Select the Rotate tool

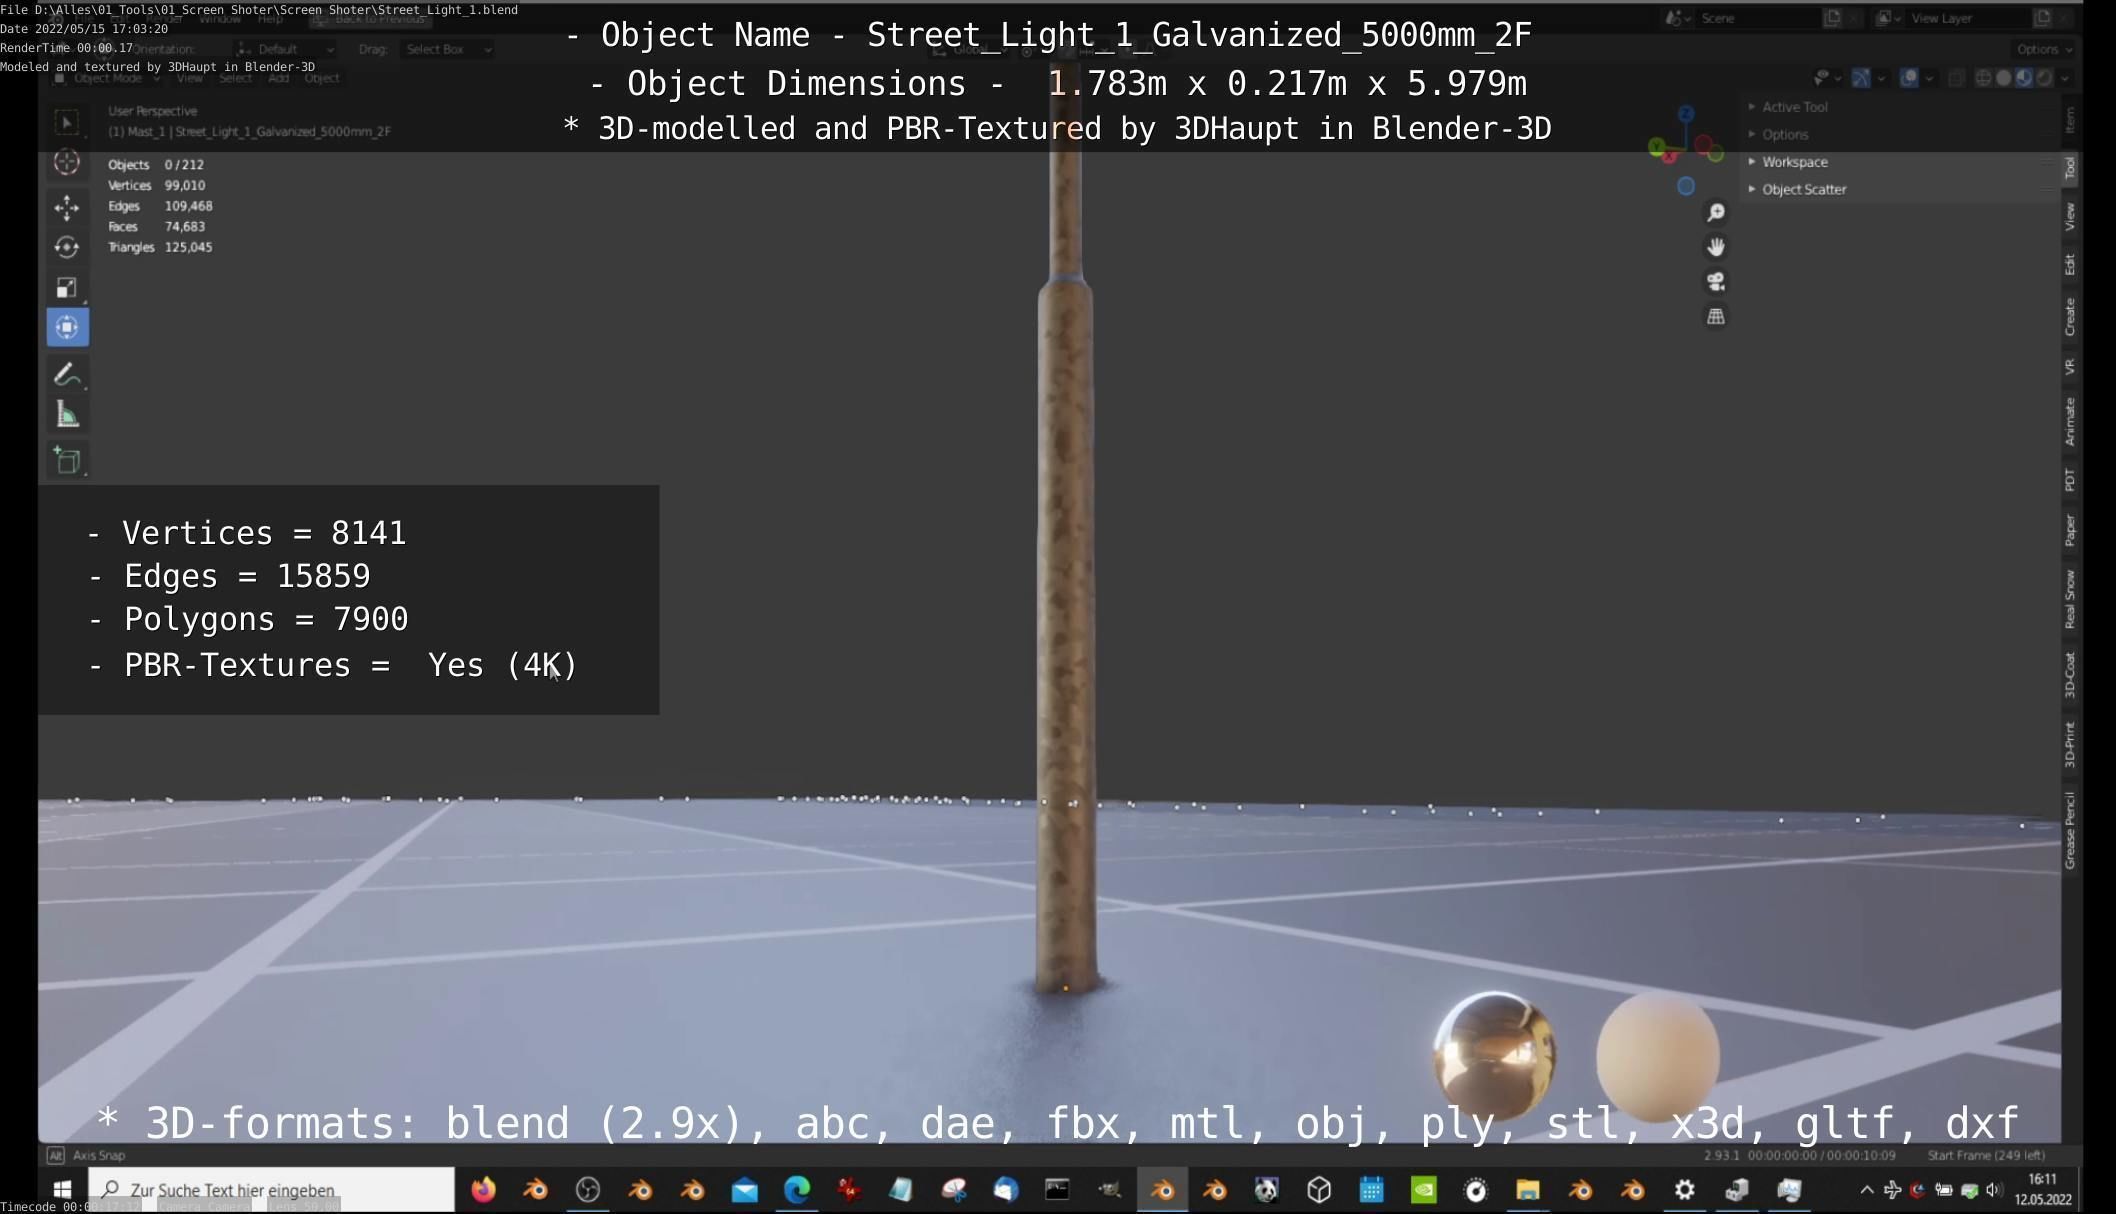pyautogui.click(x=67, y=247)
